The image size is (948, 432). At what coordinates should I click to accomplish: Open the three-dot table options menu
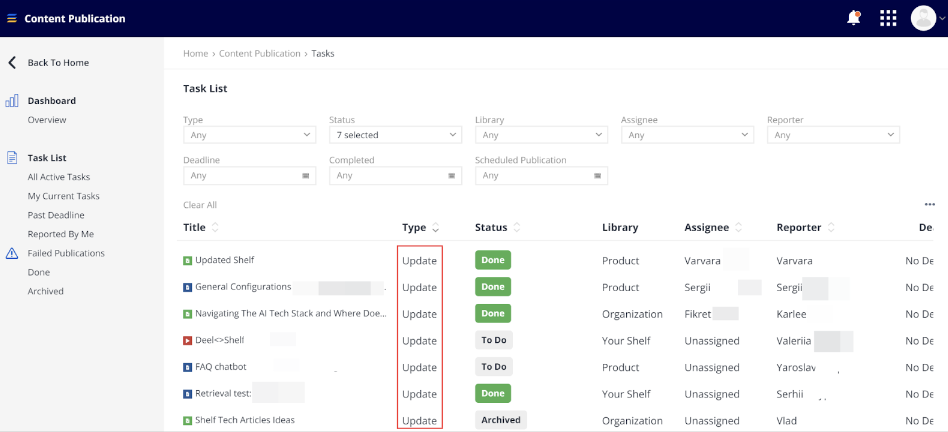coord(930,205)
